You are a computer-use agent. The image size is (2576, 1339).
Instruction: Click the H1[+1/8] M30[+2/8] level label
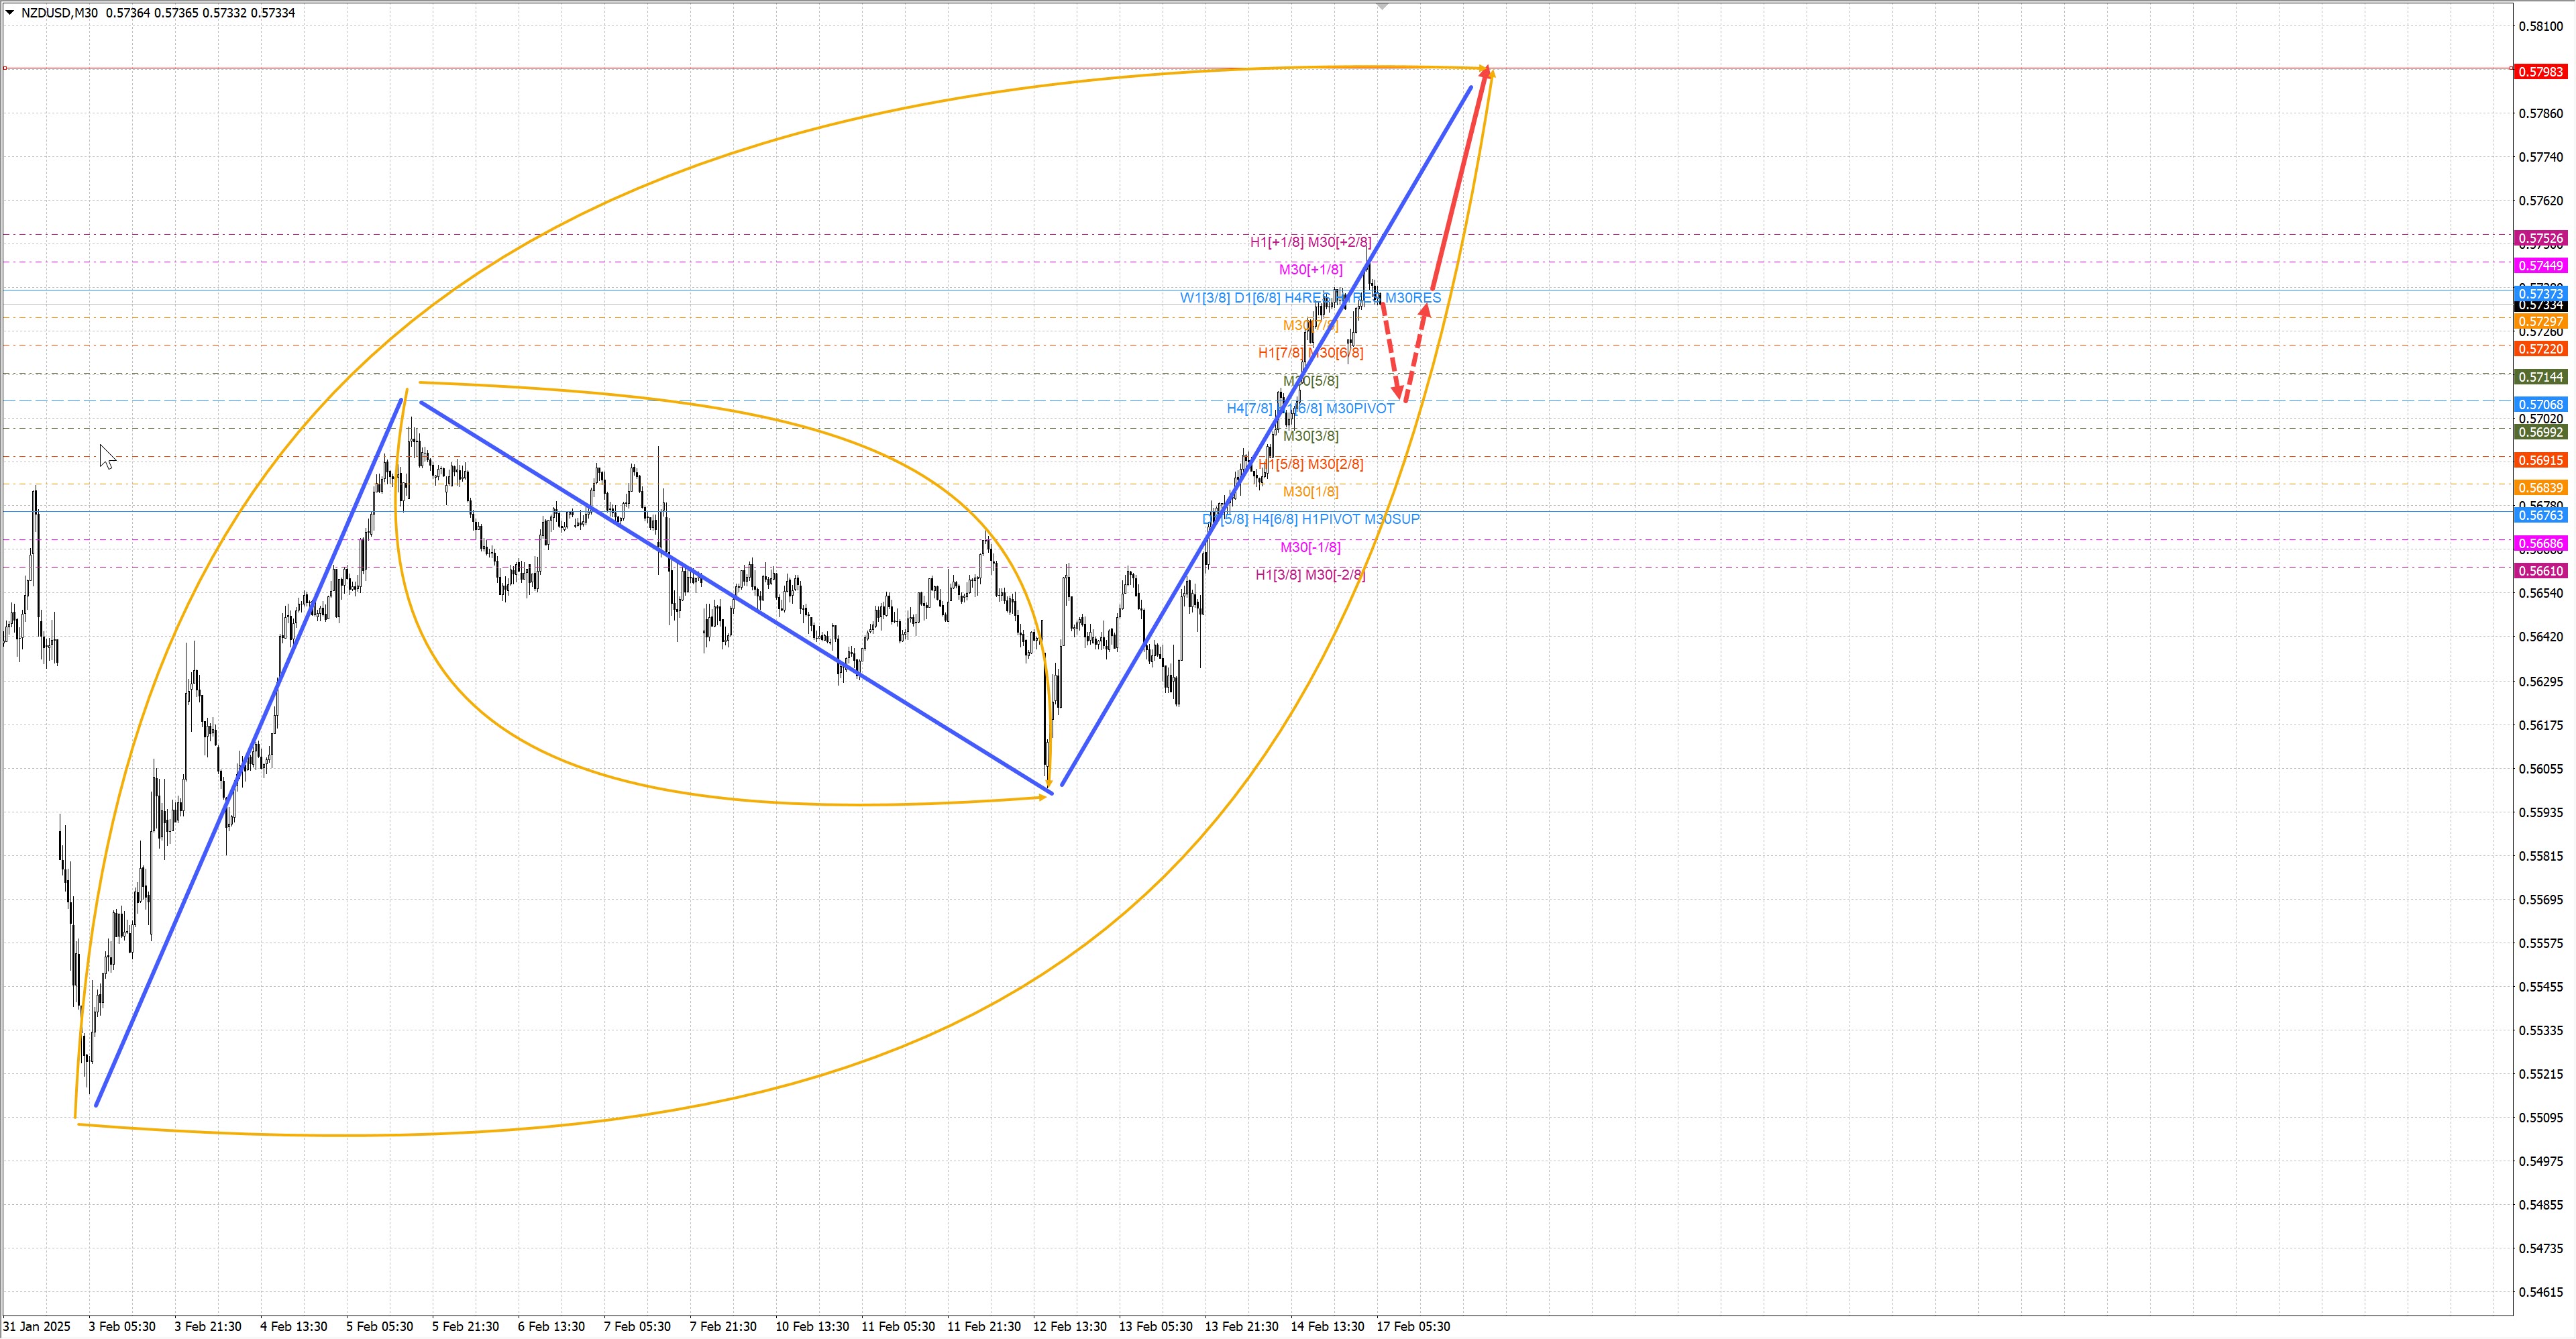1310,242
